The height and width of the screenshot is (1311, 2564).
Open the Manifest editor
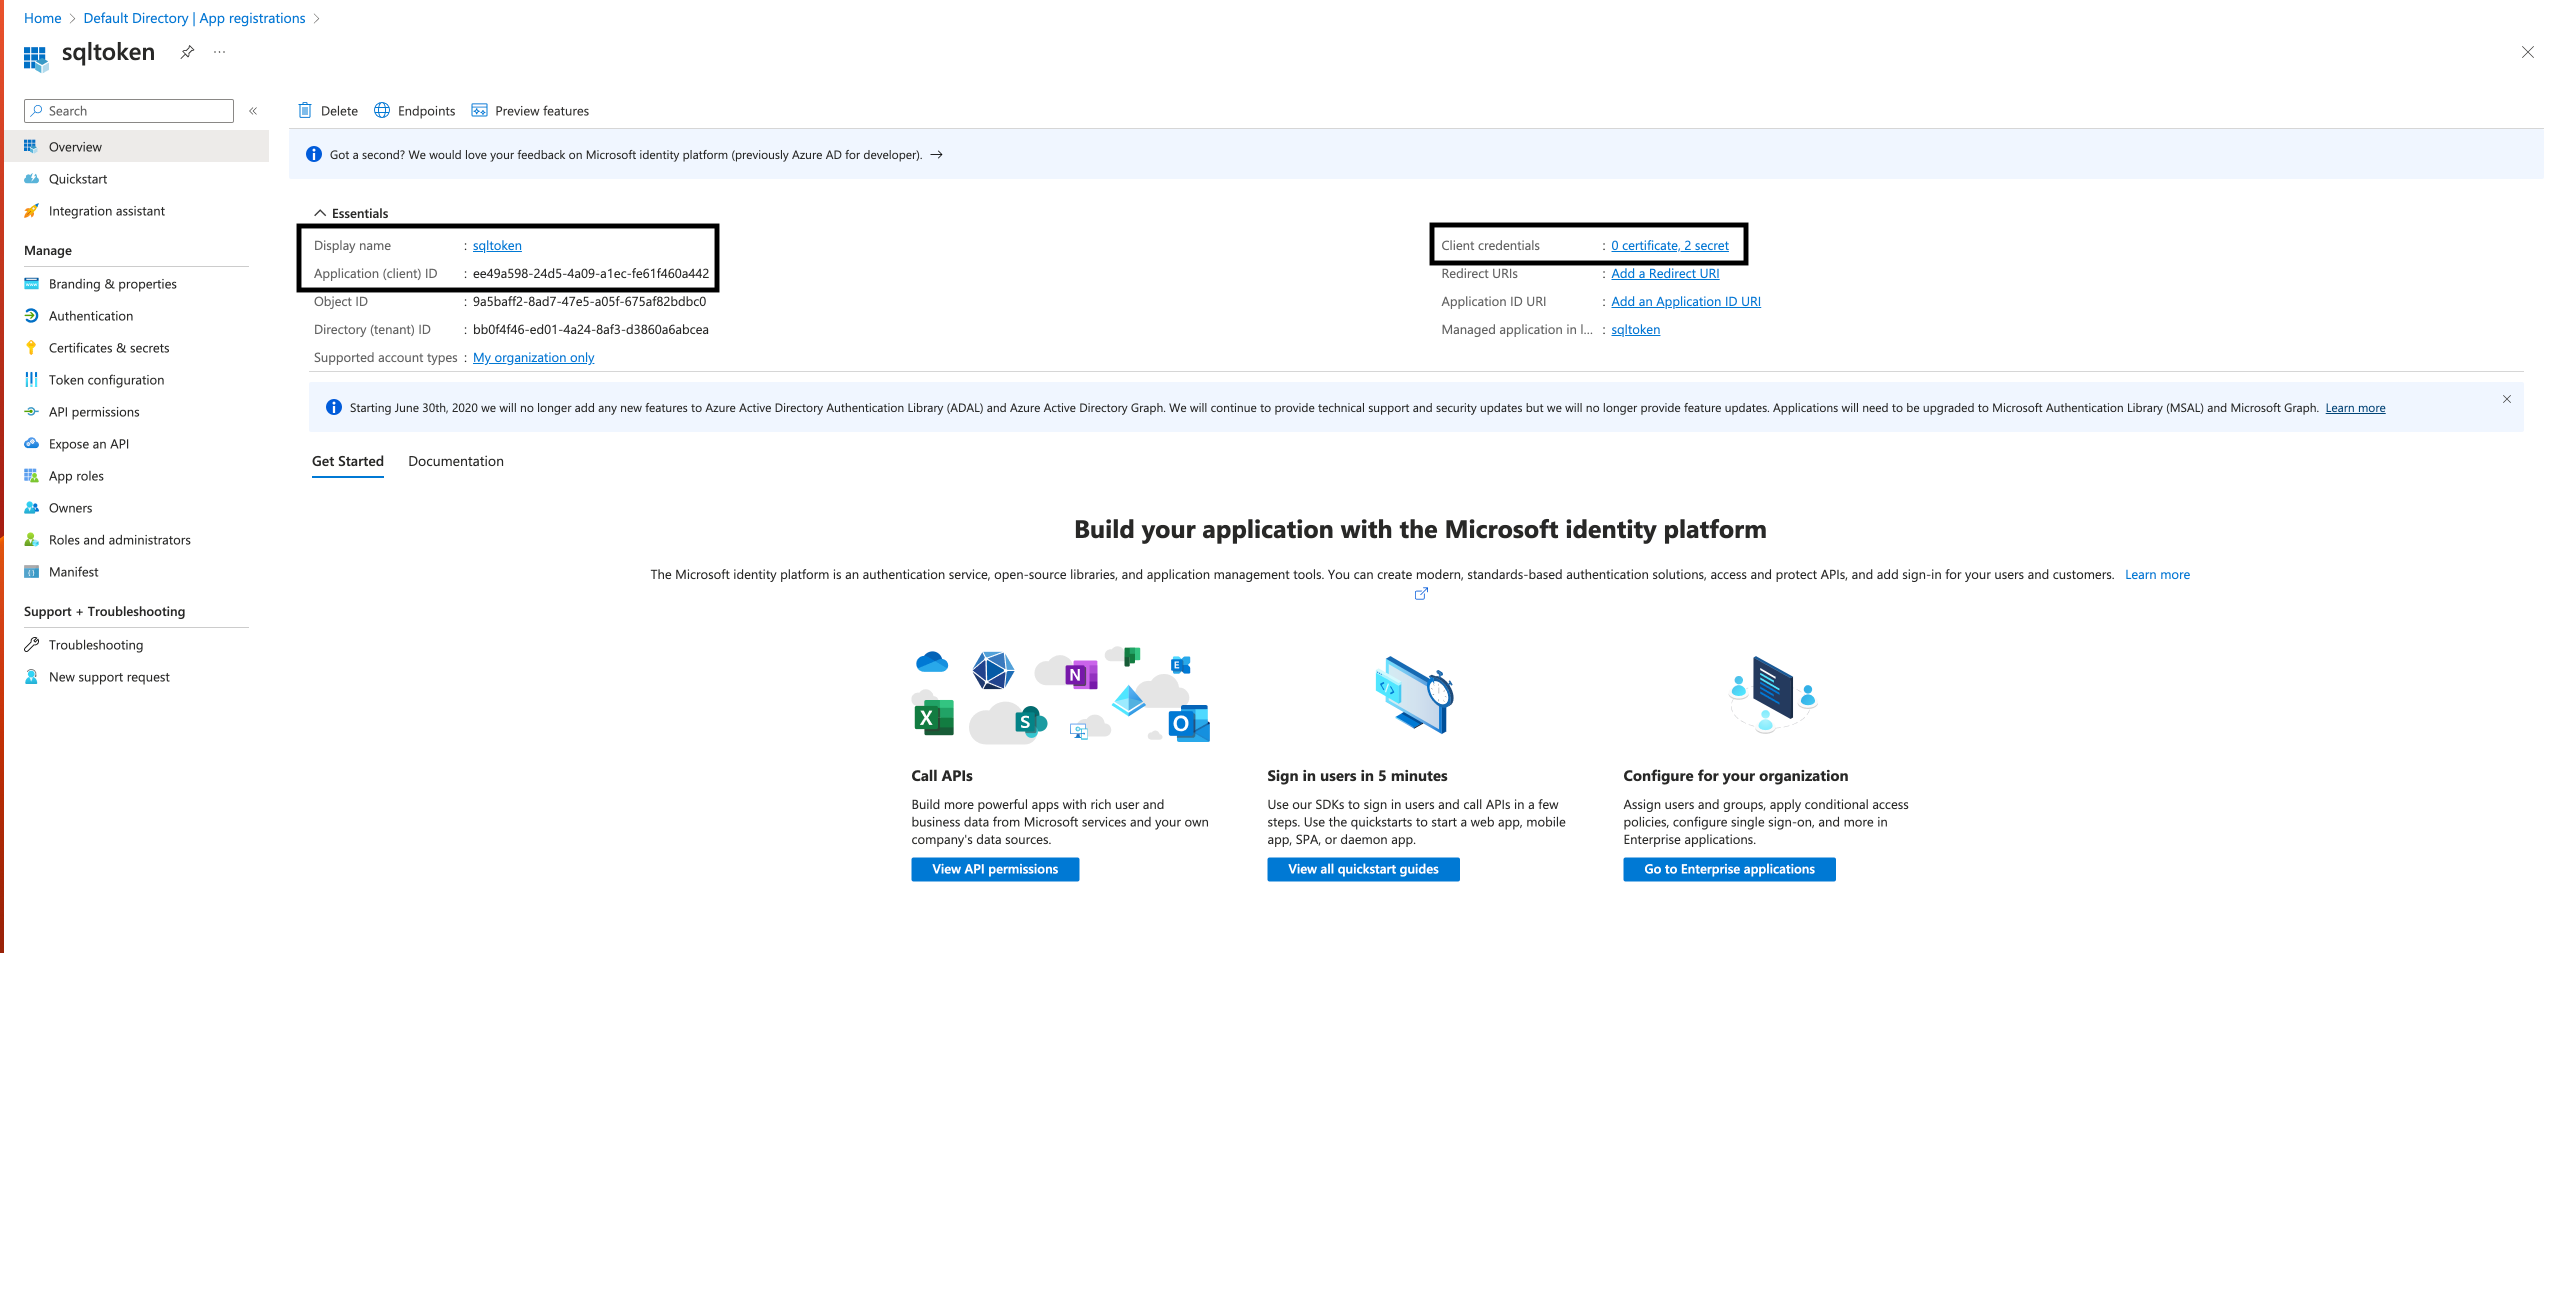coord(73,571)
